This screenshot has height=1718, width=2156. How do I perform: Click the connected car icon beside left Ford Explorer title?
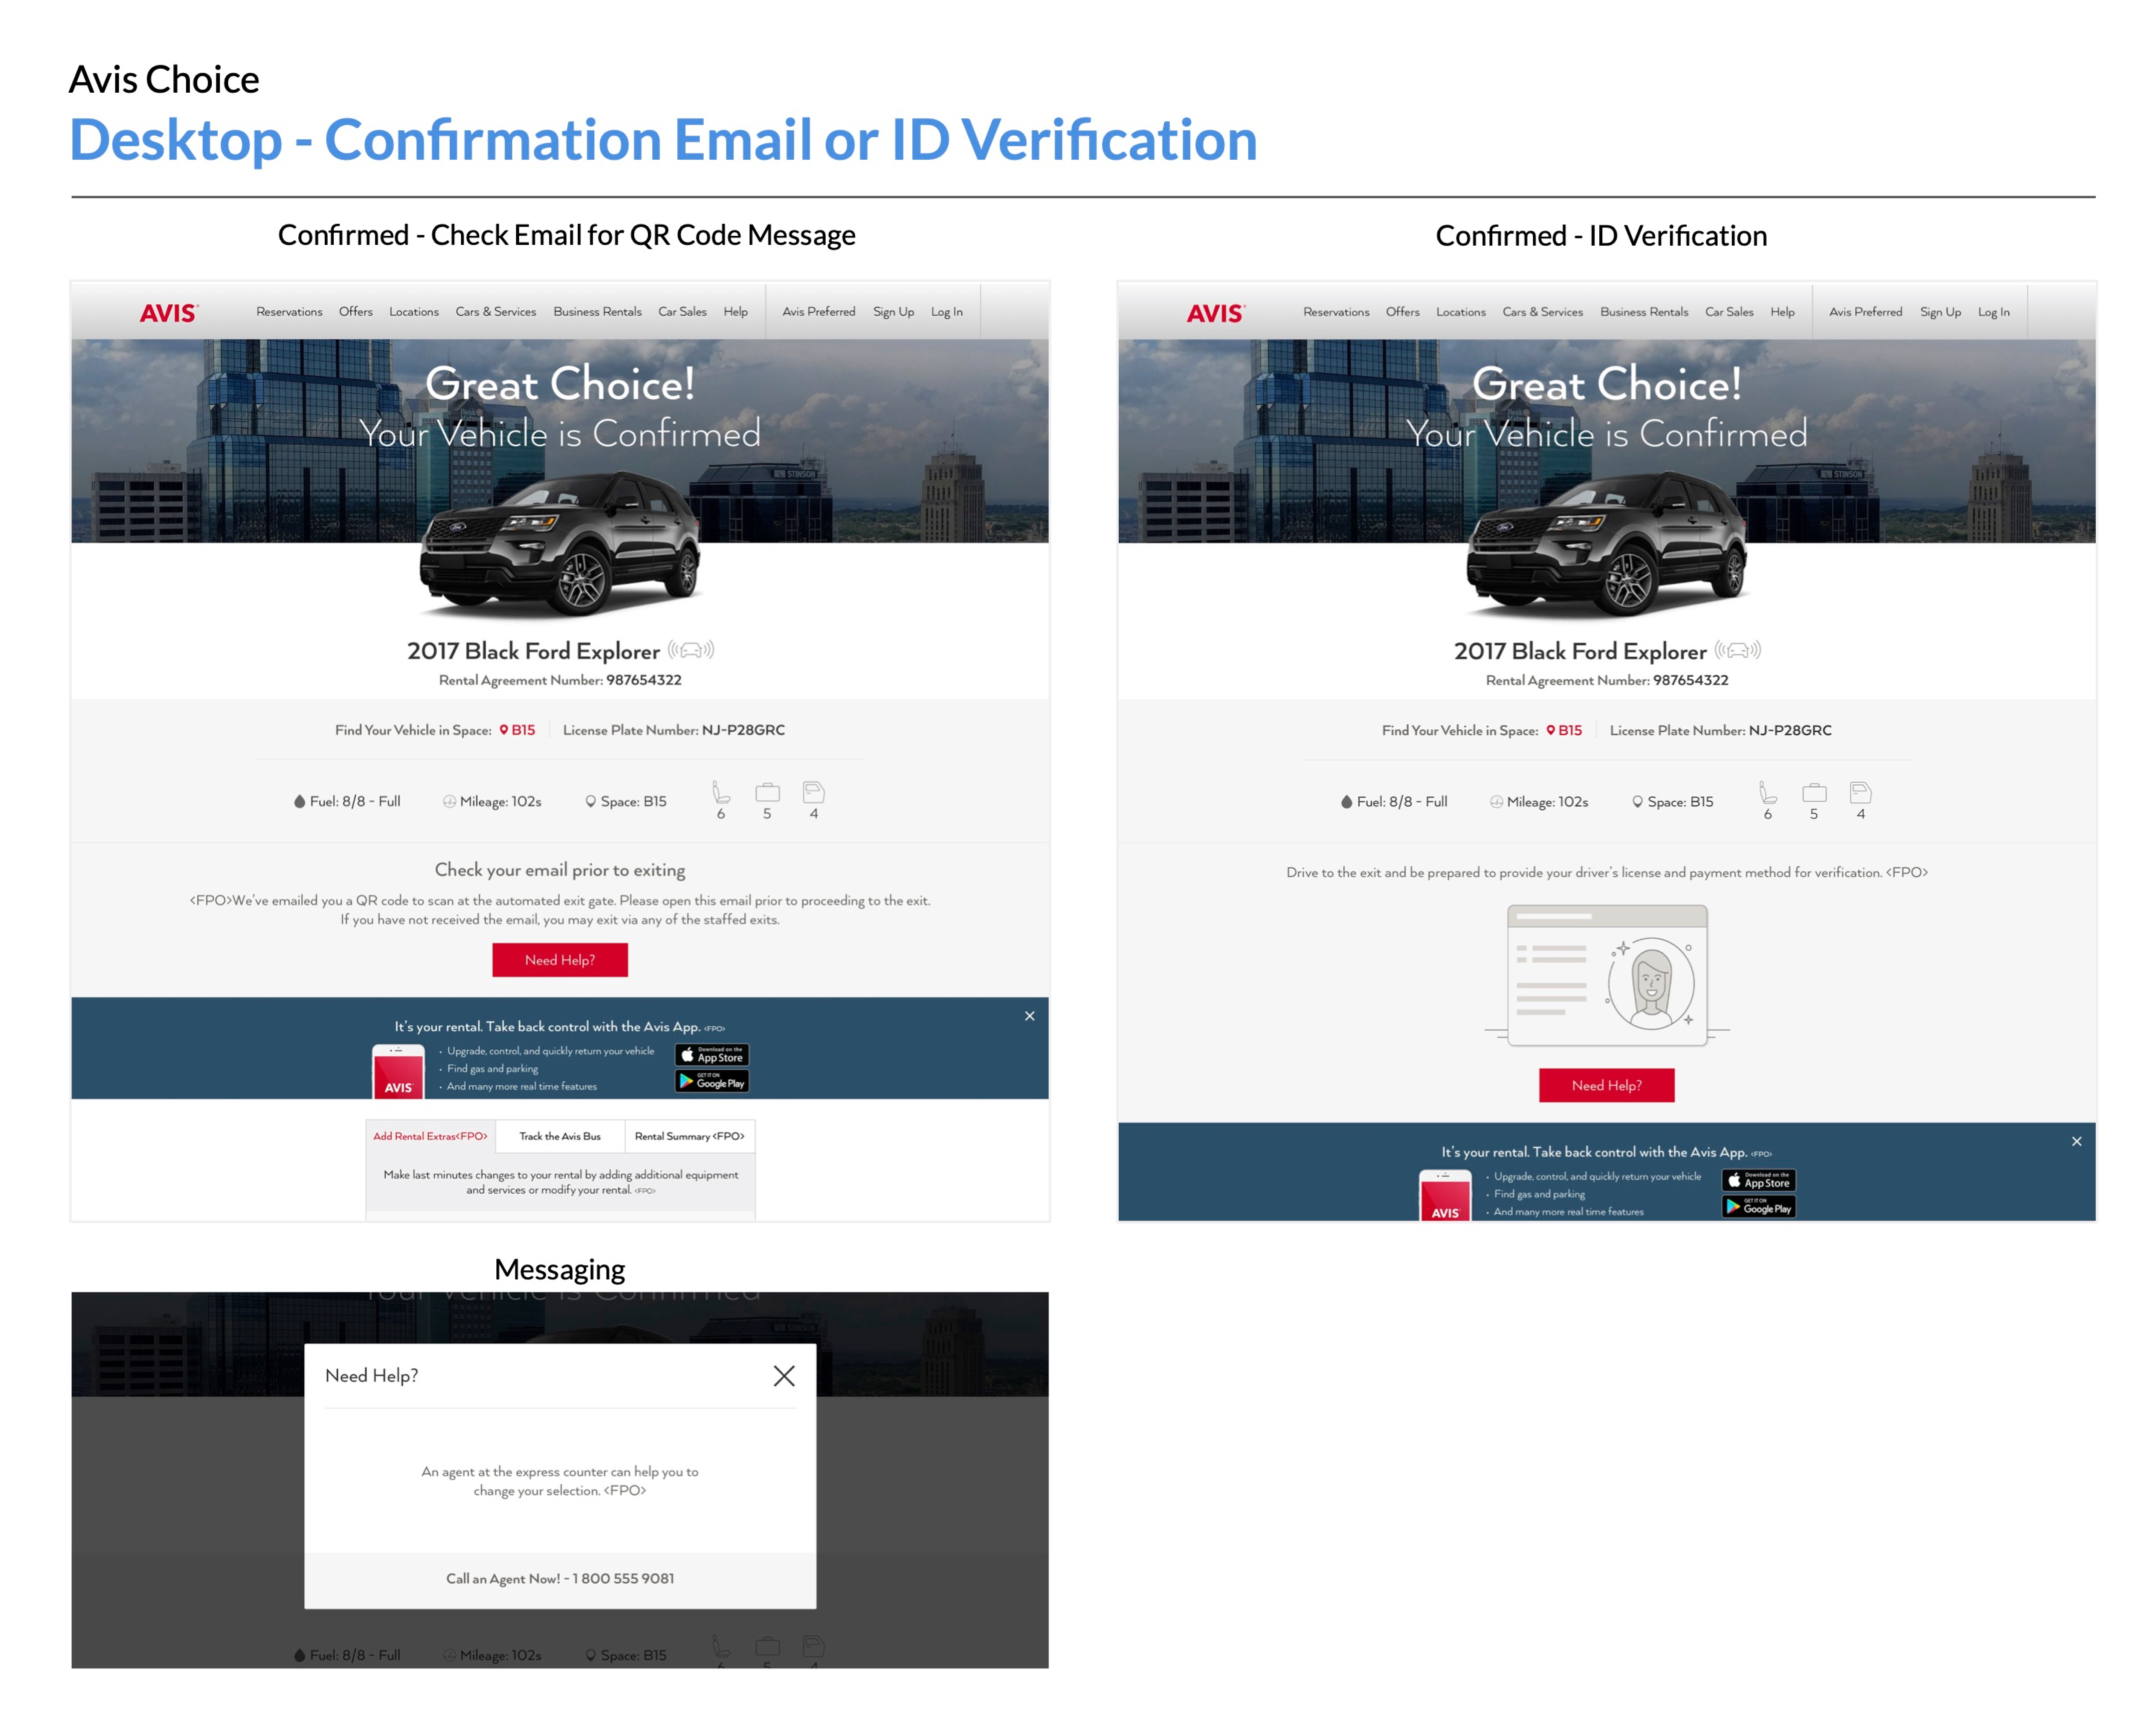(691, 650)
